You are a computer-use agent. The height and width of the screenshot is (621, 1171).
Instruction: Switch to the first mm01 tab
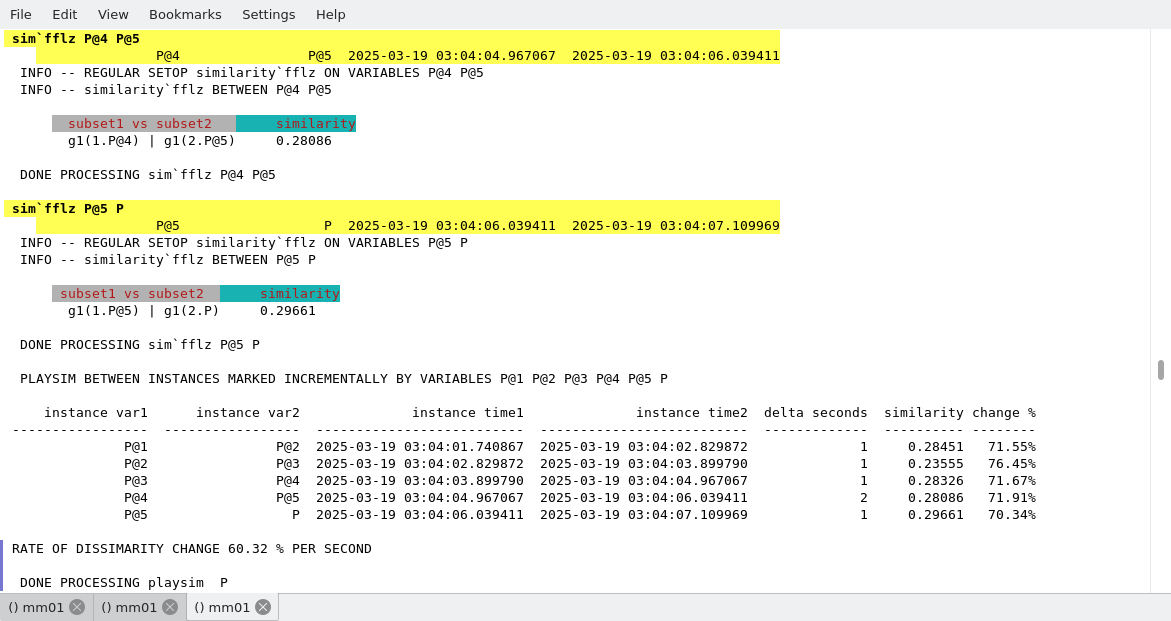point(37,607)
